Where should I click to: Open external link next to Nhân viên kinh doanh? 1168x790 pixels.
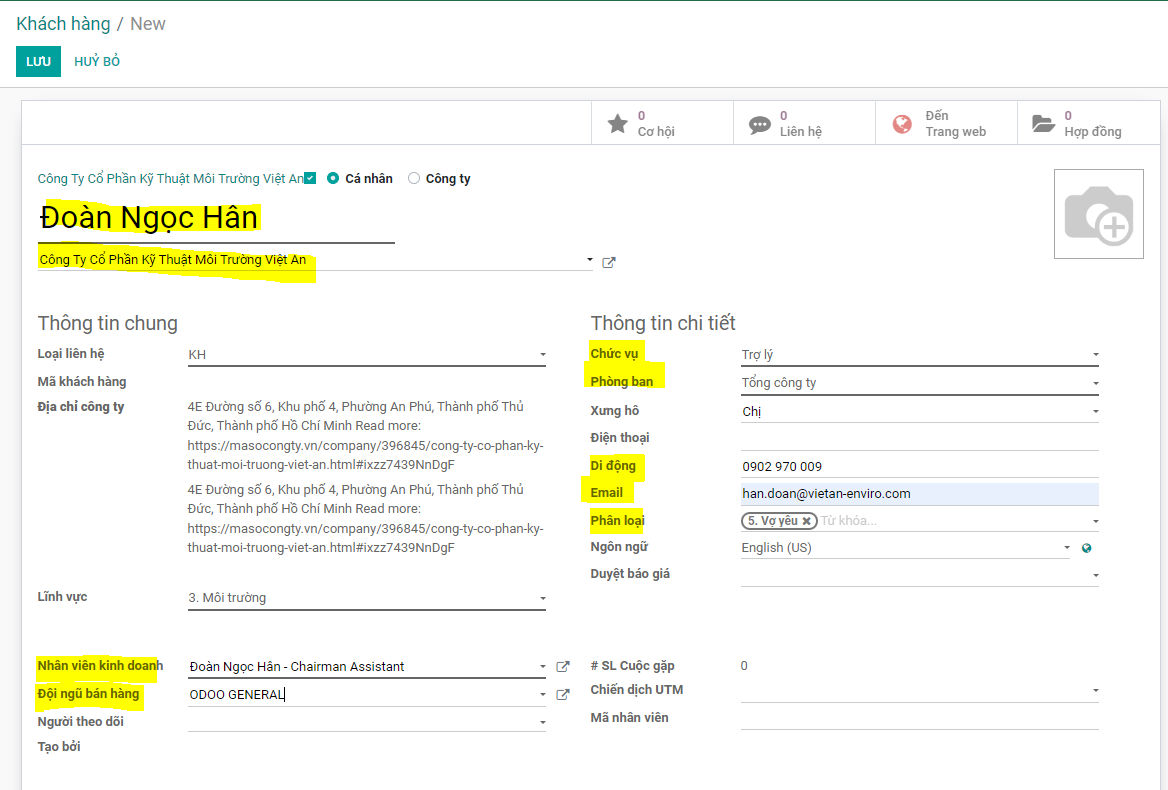[563, 667]
